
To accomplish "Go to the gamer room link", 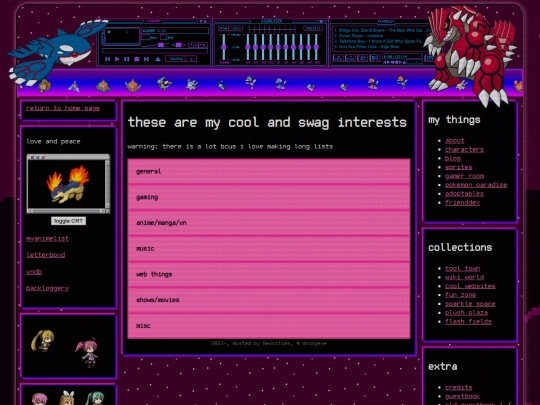I will click(464, 176).
